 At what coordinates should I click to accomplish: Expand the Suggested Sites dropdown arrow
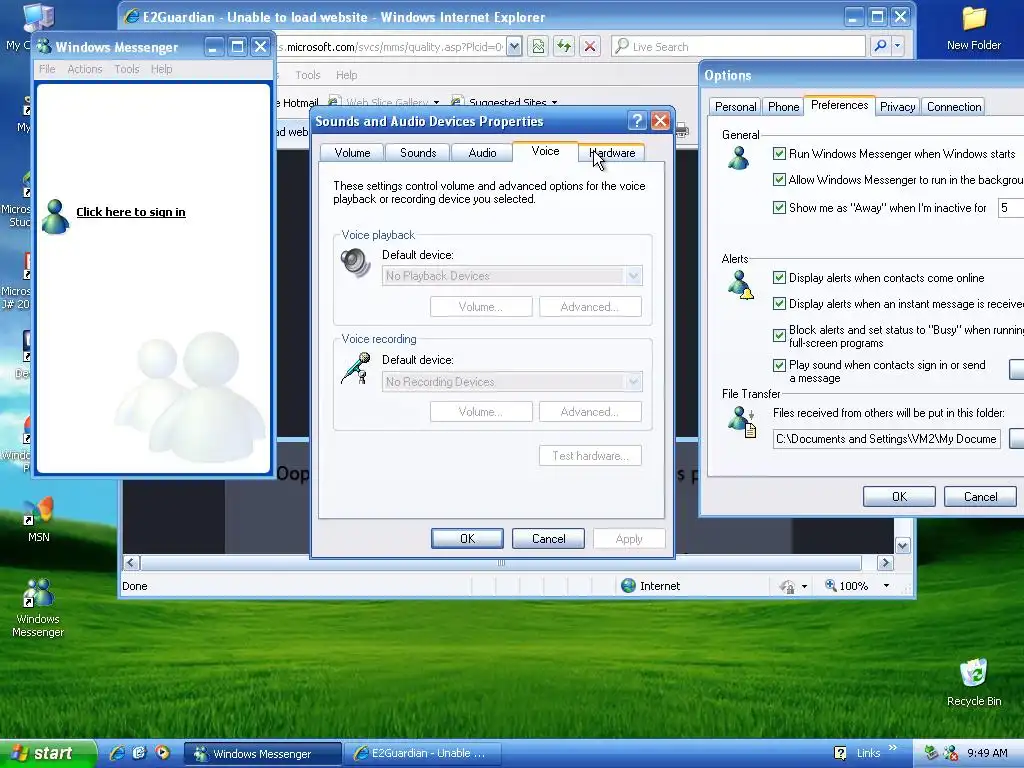point(554,103)
